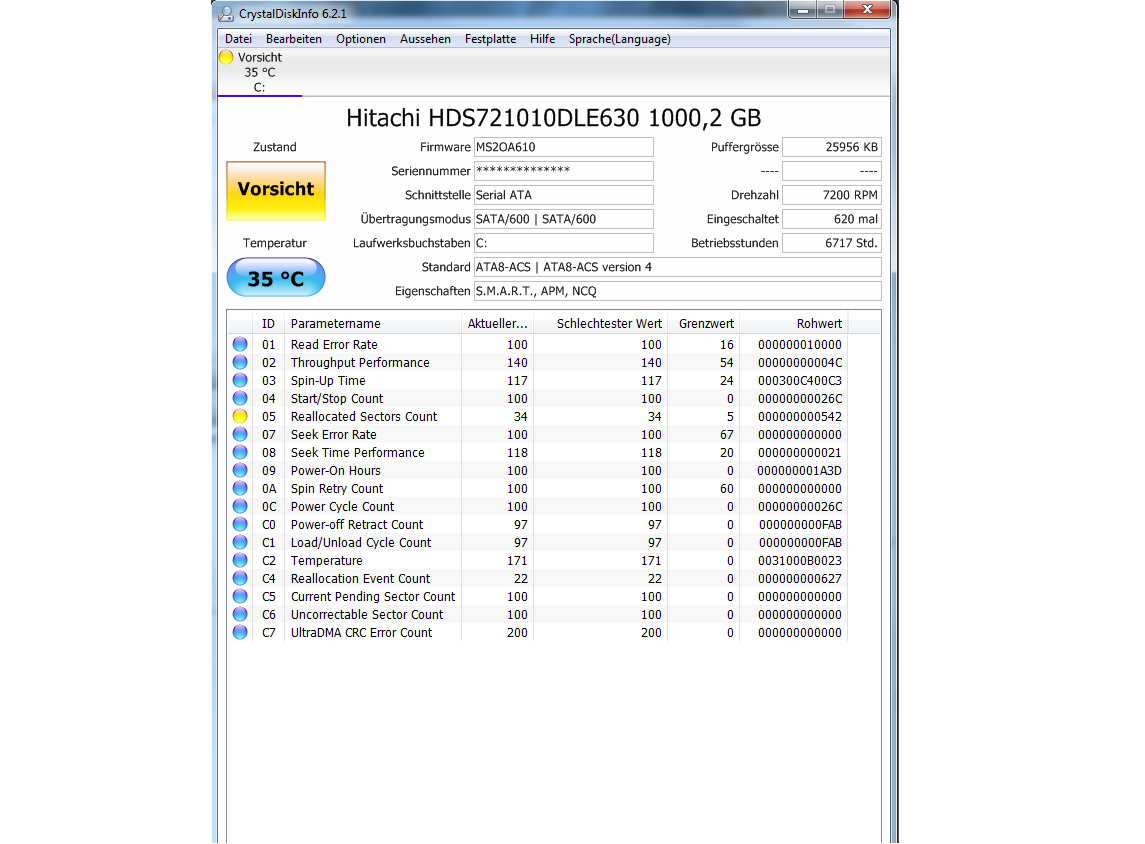Click the Firmware field MS2OA610
Screen dimensions: 1145x844
pyautogui.click(x=564, y=147)
